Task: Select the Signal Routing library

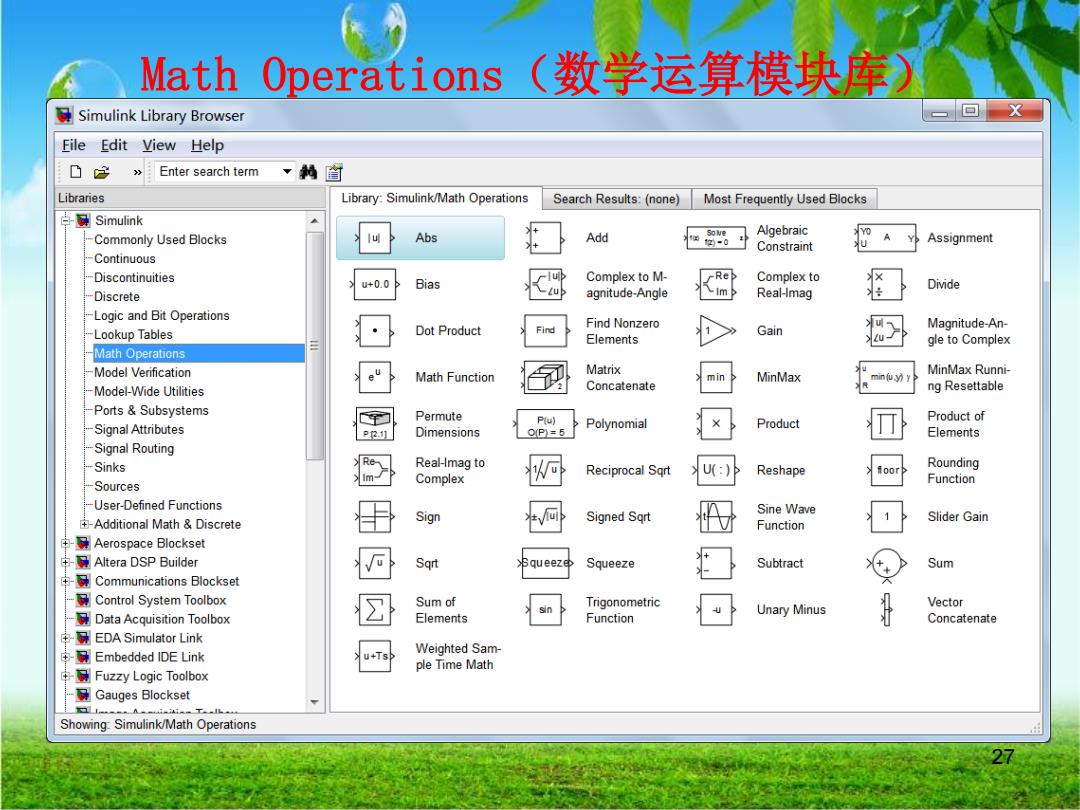Action: click(134, 448)
